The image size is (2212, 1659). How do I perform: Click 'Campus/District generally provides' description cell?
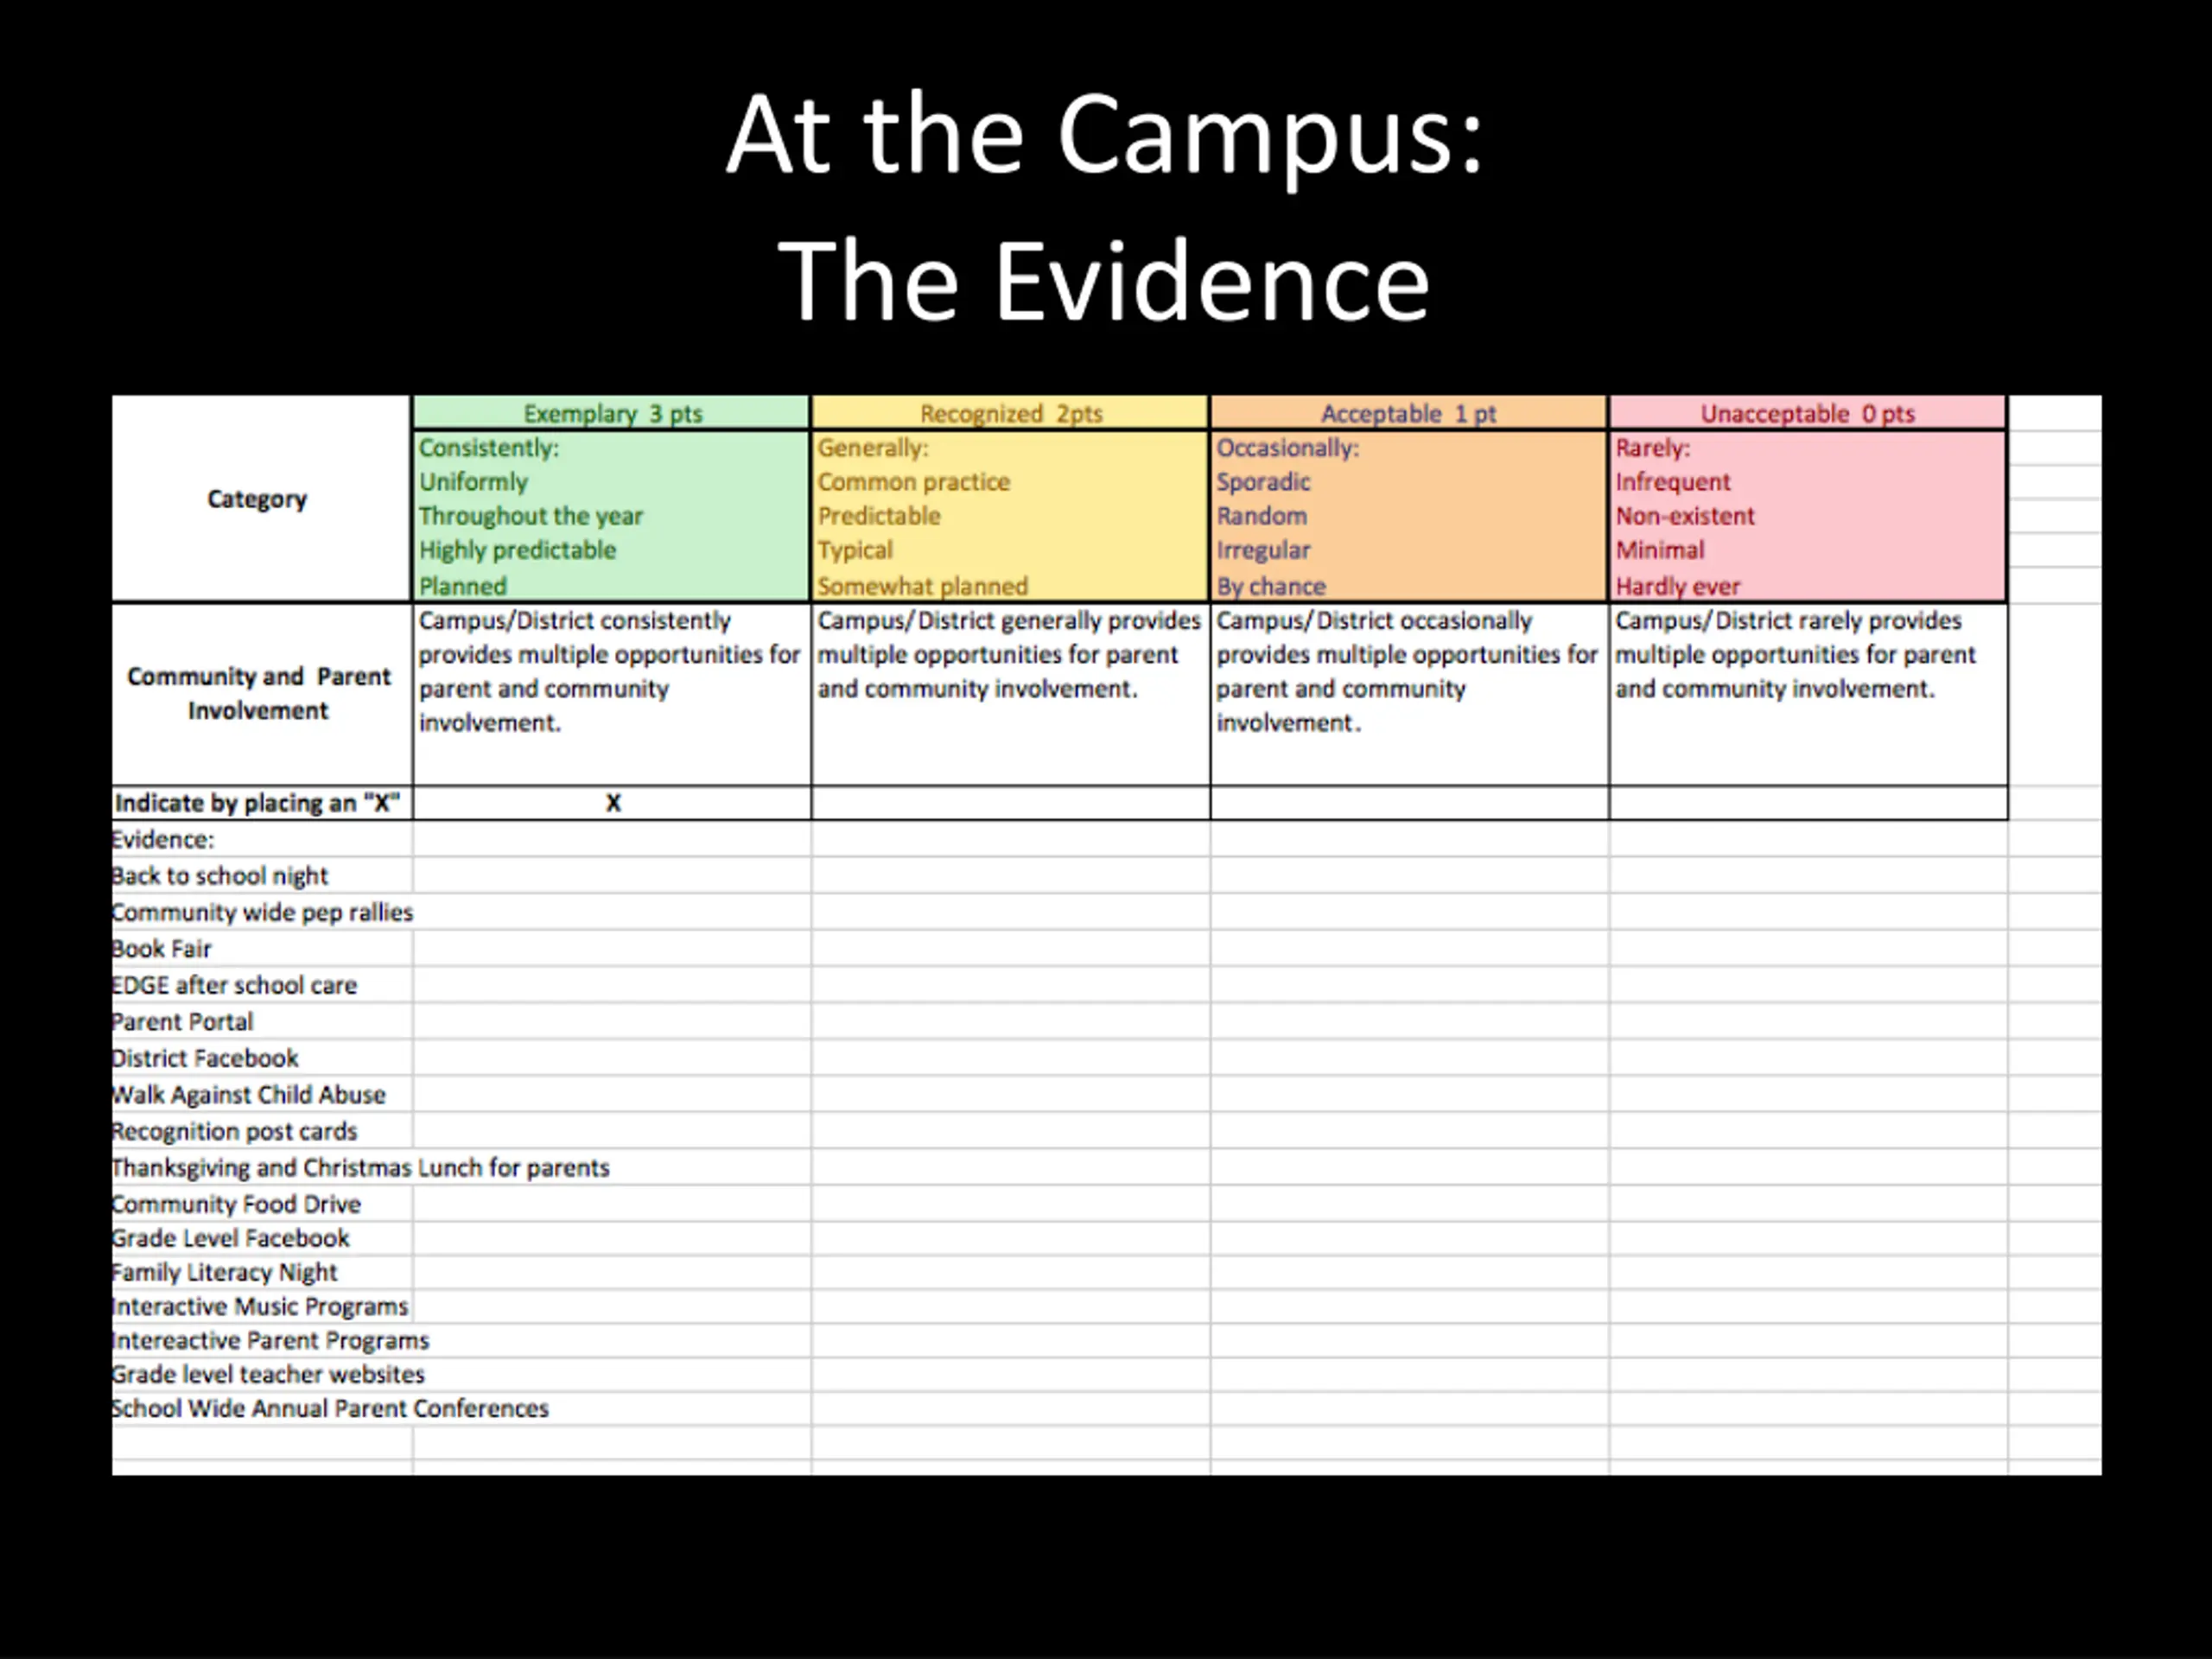point(1010,694)
